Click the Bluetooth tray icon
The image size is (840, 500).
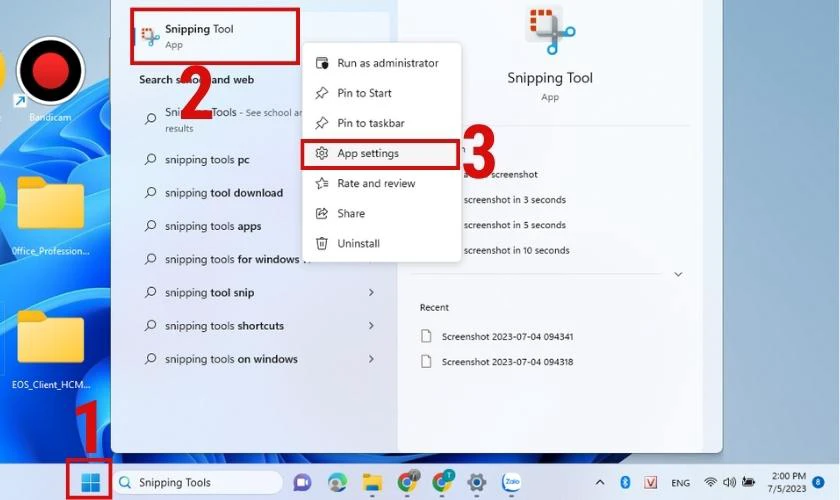[x=625, y=482]
